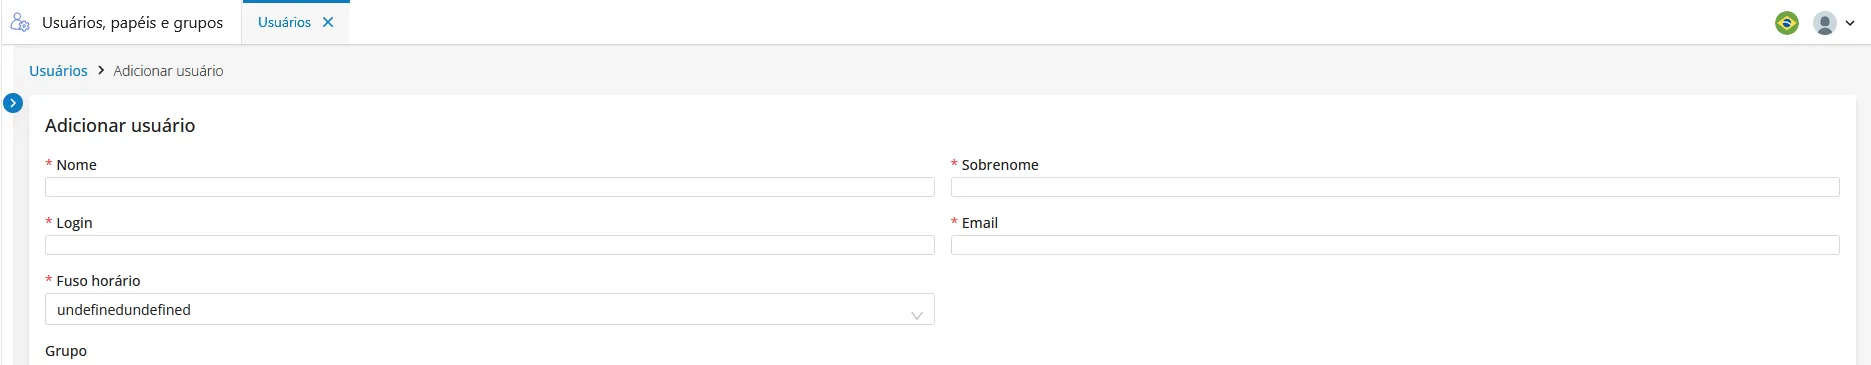Expand the side panel with blue arrow
1871x365 pixels.
13,103
